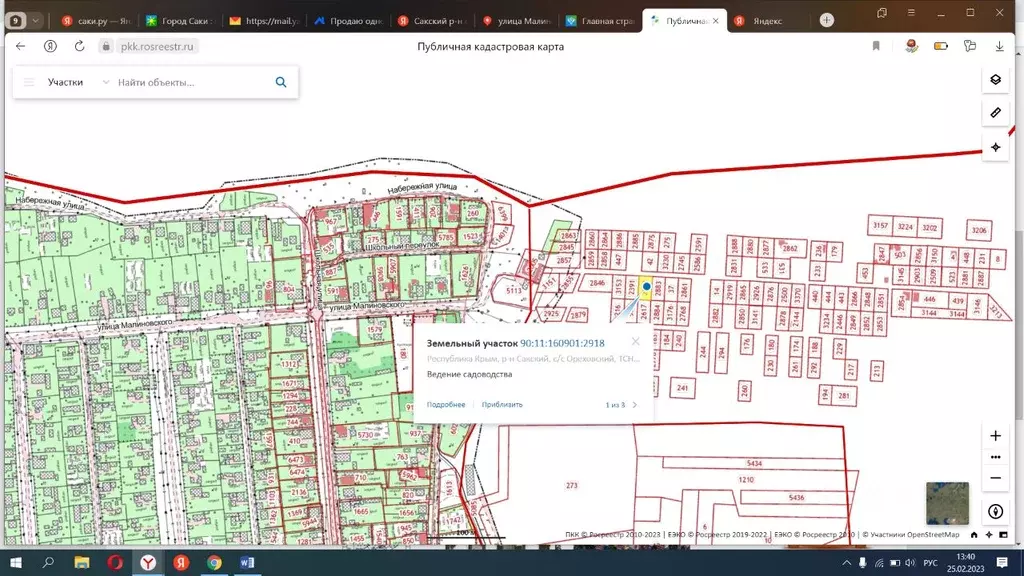Click the Приблизить link in popup
Viewport: 1024px width, 576px height.
tap(502, 405)
